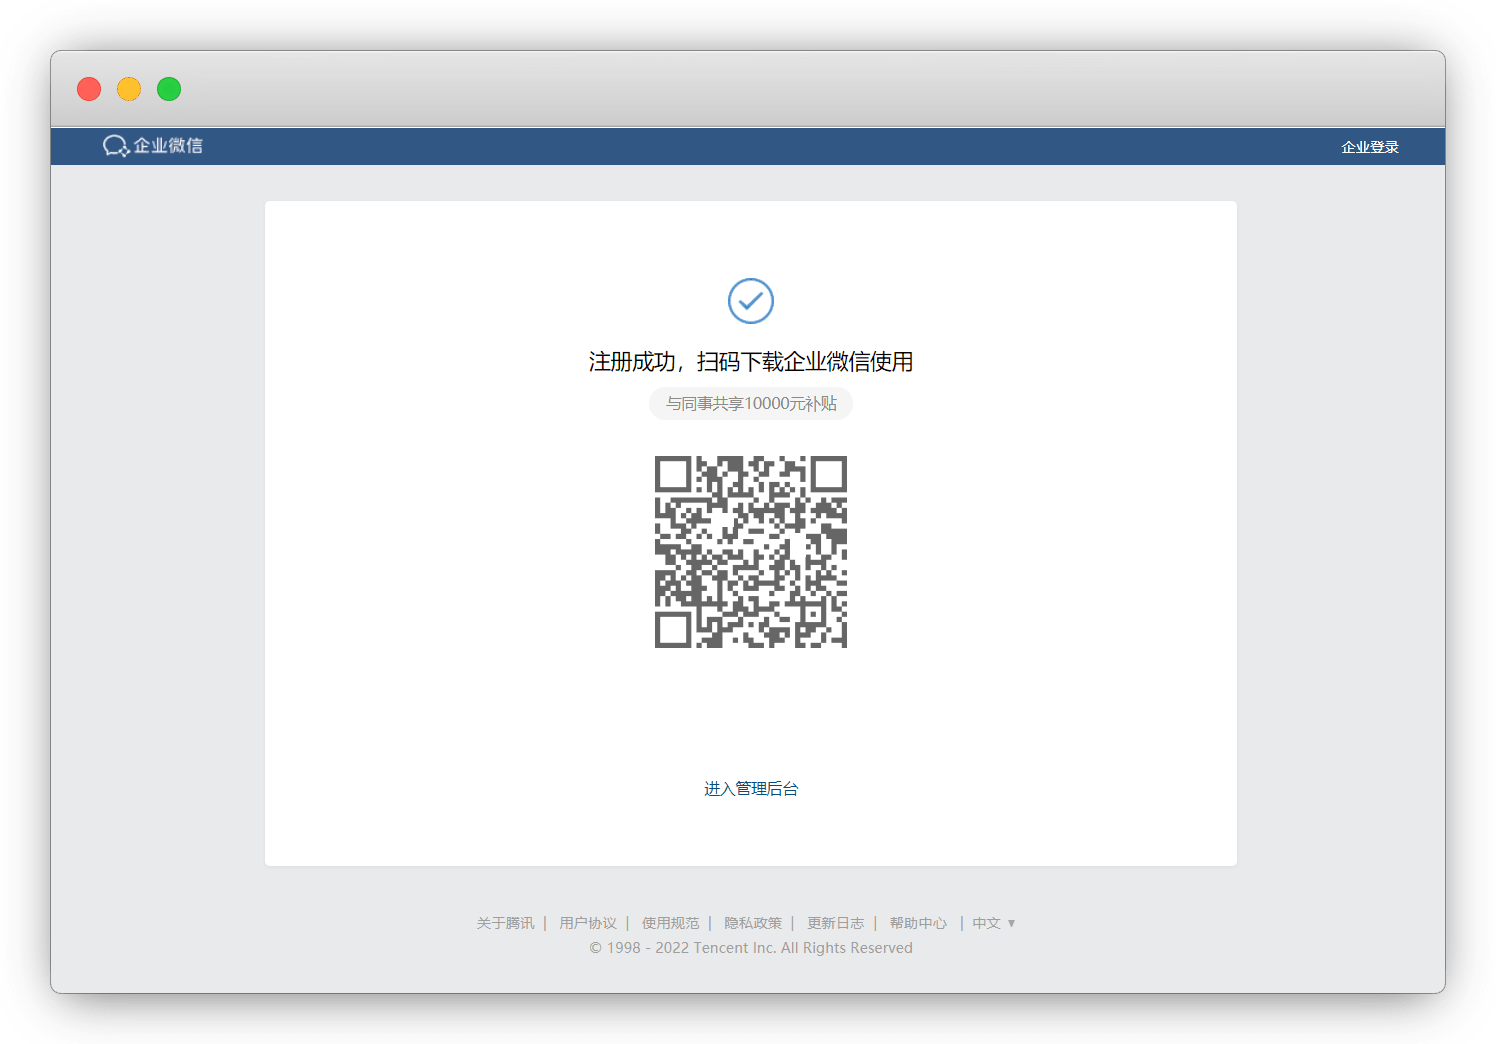Expand the 中文 language selector
The height and width of the screenshot is (1044, 1496).
pyautogui.click(x=987, y=923)
